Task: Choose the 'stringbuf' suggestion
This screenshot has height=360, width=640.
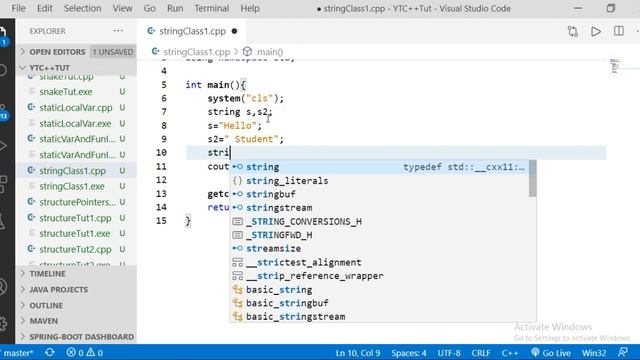Action: (x=380, y=194)
